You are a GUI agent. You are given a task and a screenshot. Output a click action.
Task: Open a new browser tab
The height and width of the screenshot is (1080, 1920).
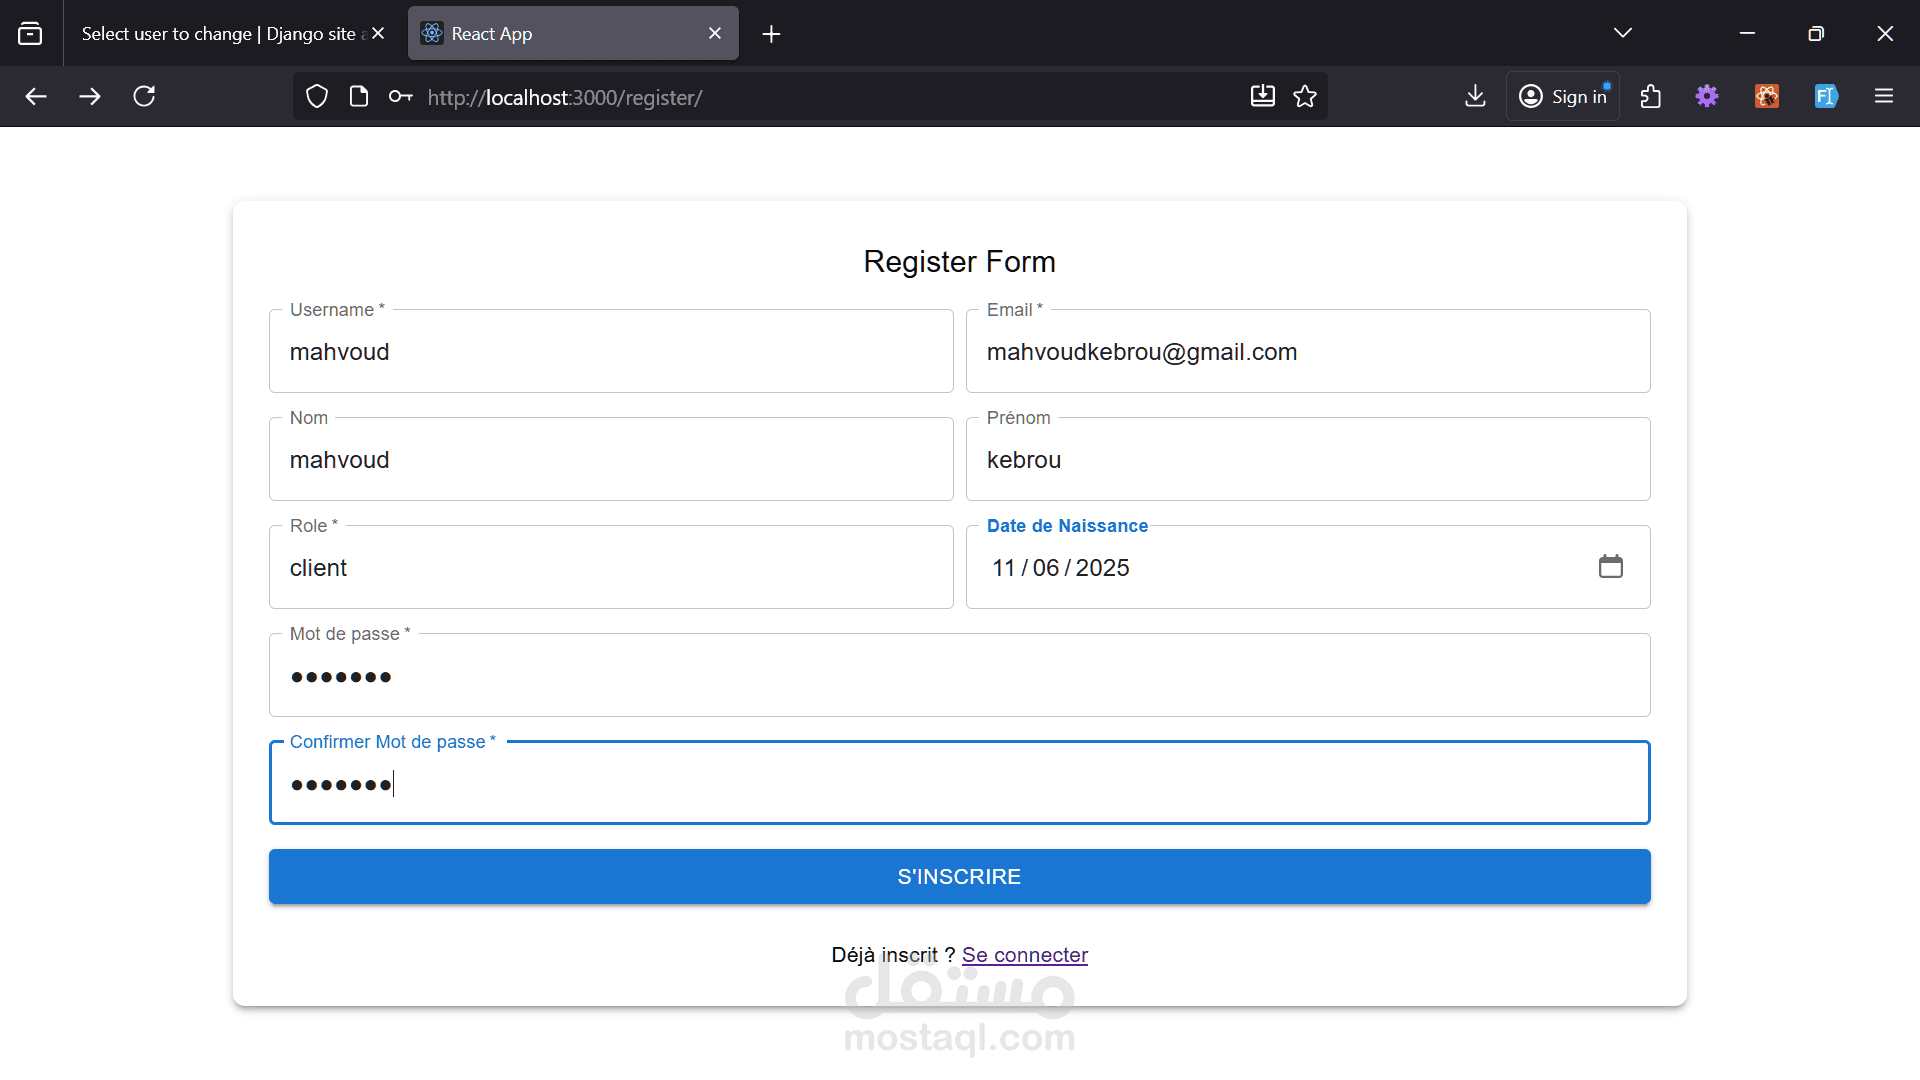point(771,34)
